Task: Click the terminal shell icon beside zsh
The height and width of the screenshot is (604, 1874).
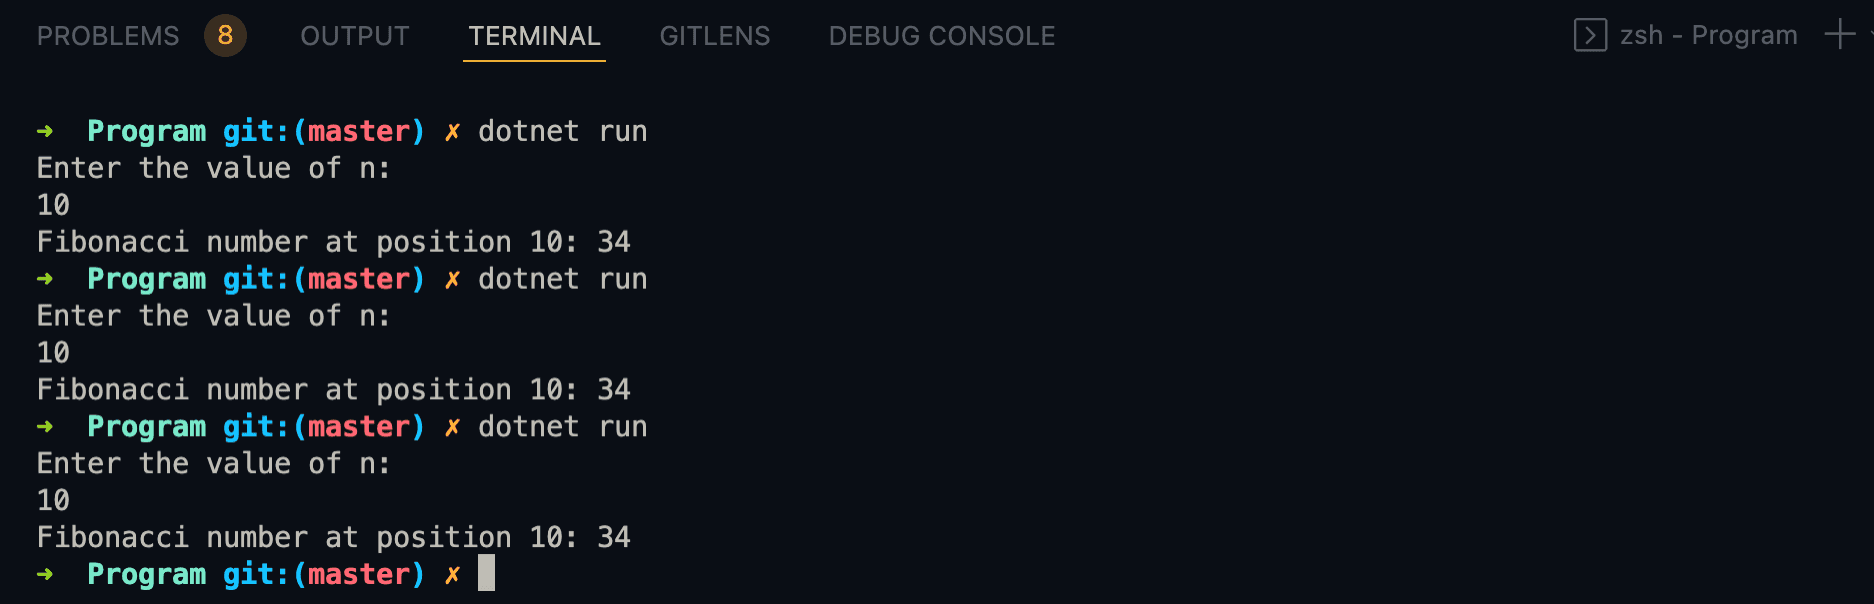Action: 1590,35
